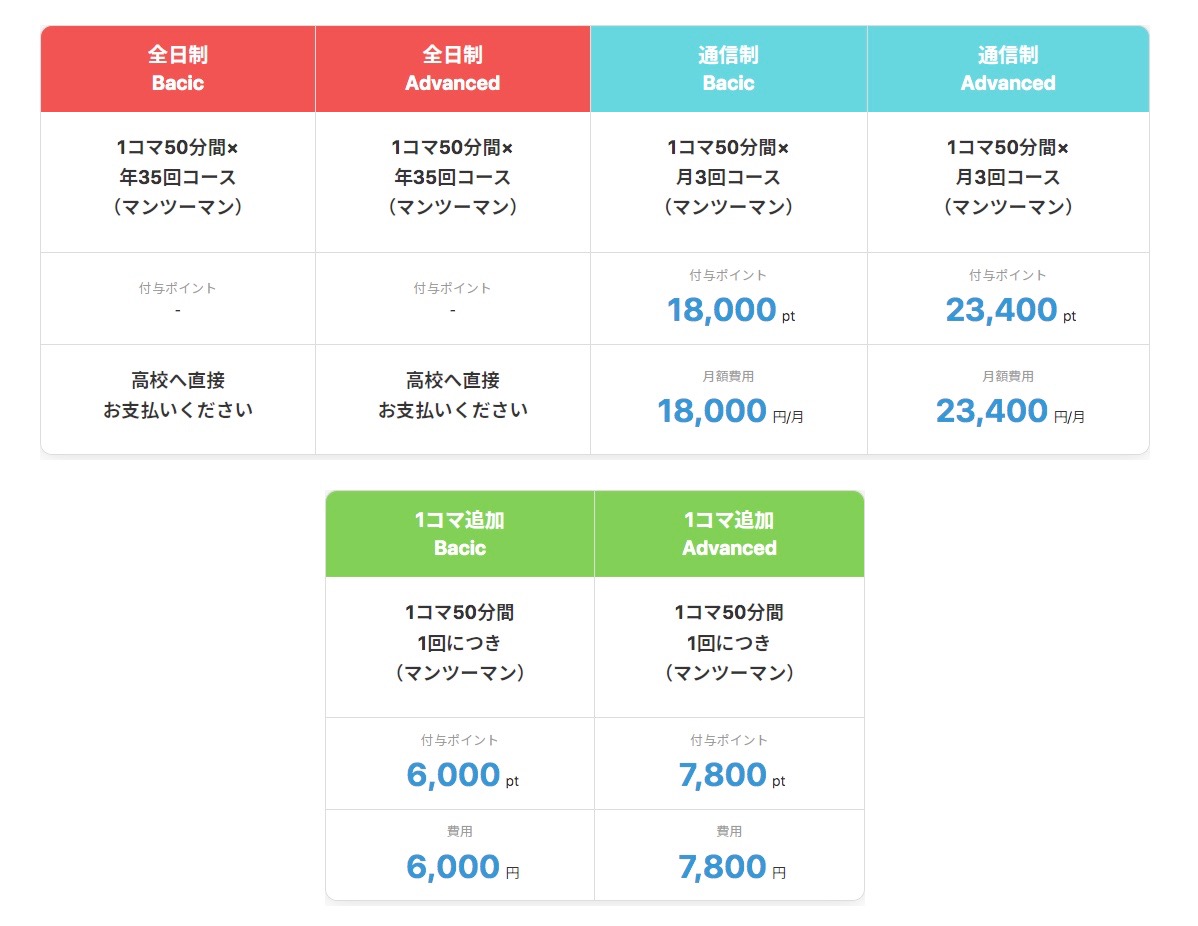Select the 通信制 Advanced column header
1198x926 pixels.
tap(1008, 69)
